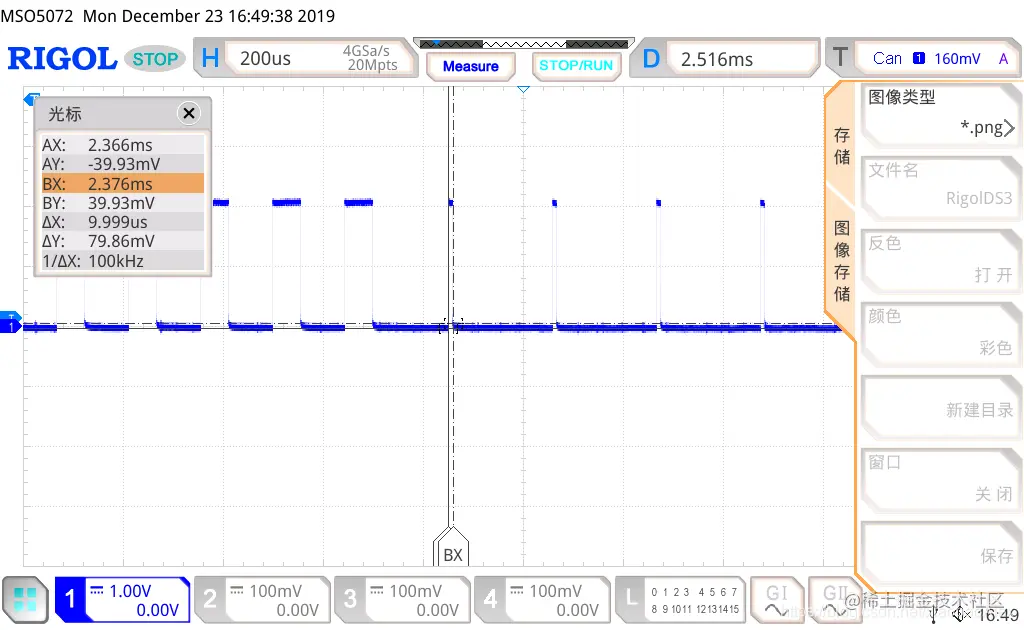The width and height of the screenshot is (1024, 630).
Task: Click the 16:49 clock display
Action: pyautogui.click(x=998, y=615)
